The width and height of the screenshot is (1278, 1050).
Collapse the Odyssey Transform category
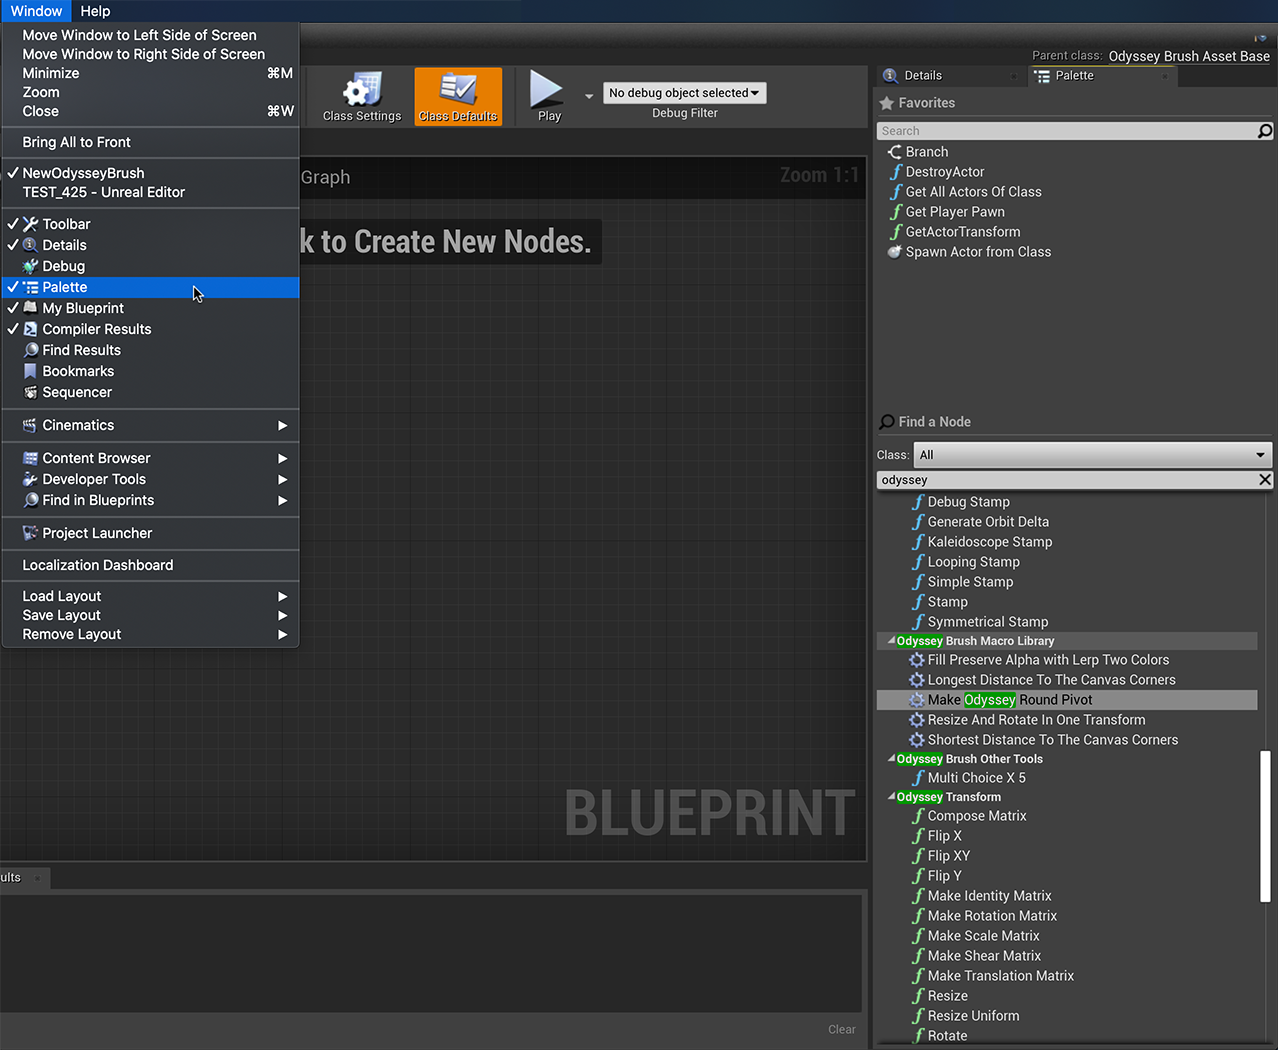pos(890,796)
